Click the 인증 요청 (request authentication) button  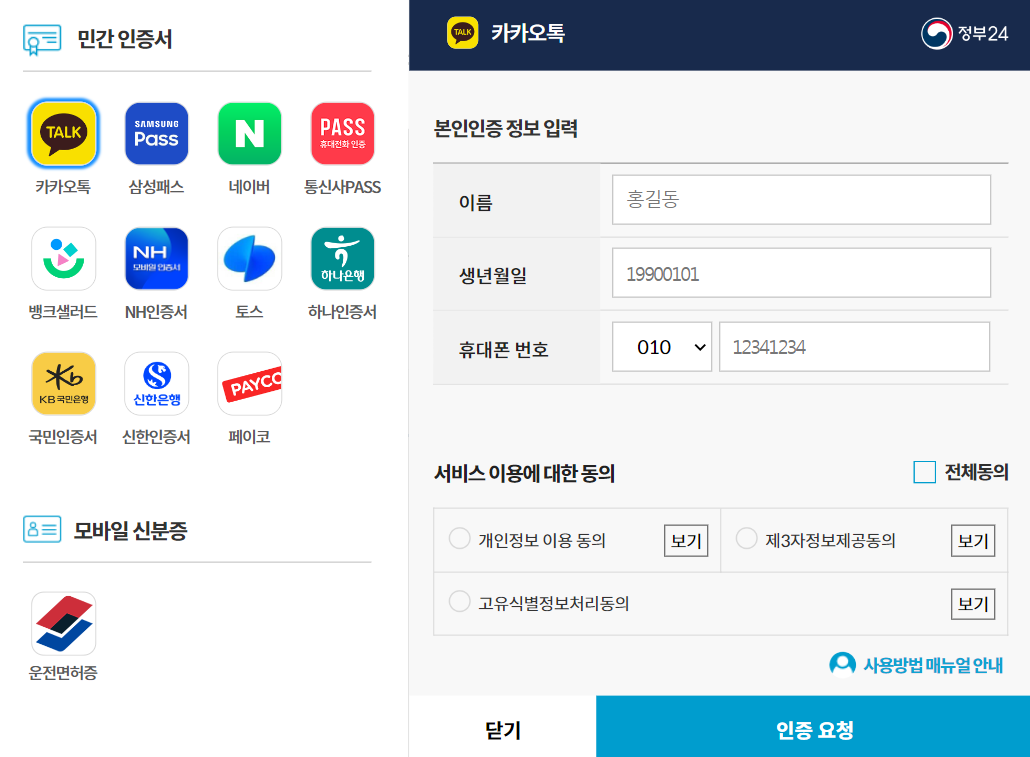click(x=813, y=727)
